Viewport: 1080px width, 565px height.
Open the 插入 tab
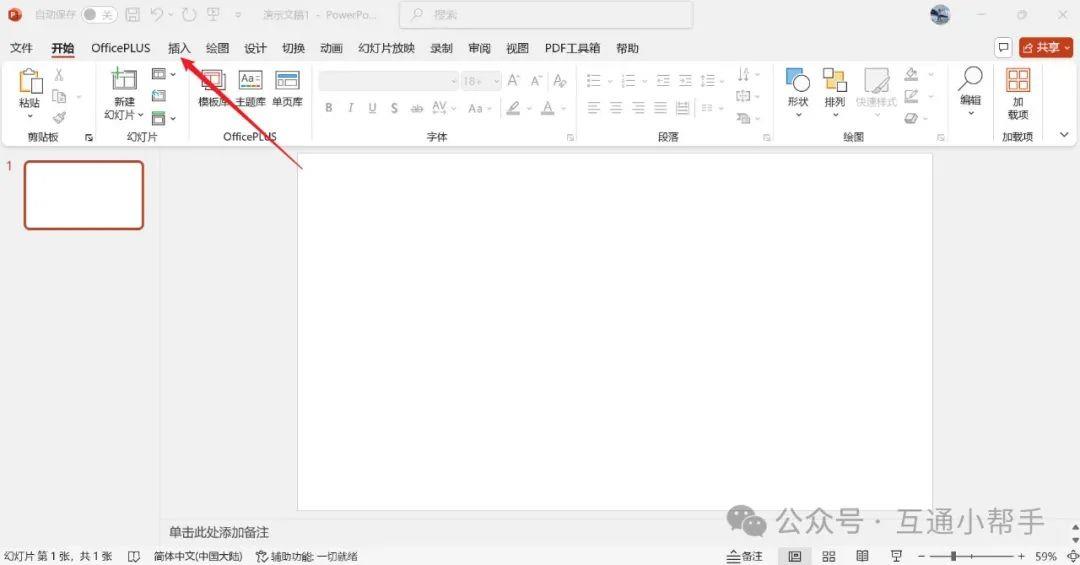point(179,48)
